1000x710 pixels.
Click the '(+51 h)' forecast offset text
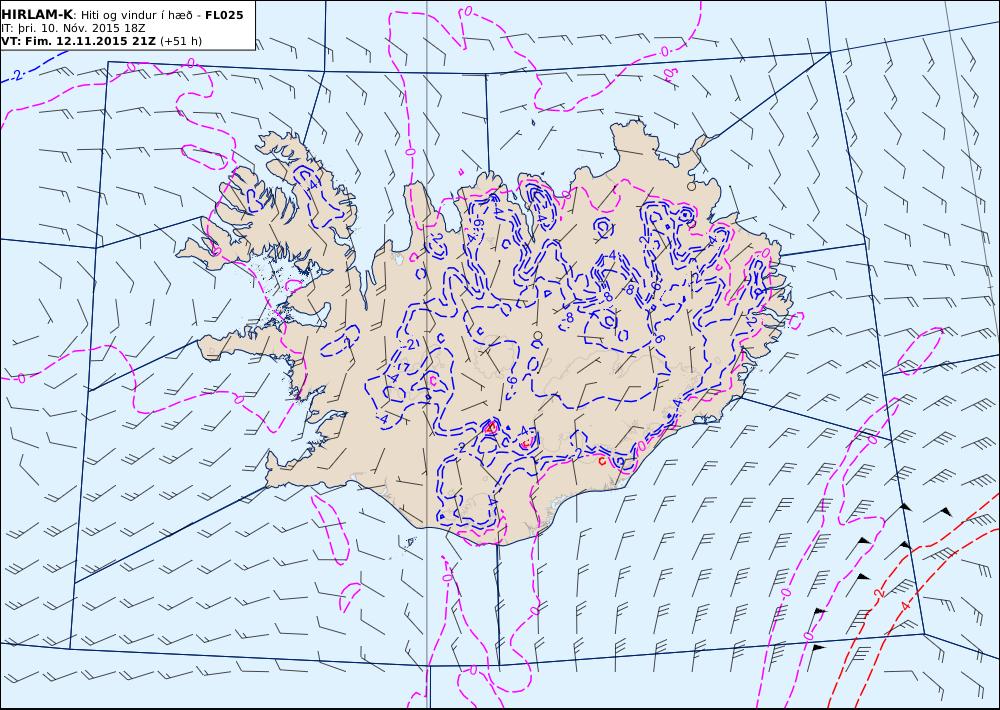180,41
